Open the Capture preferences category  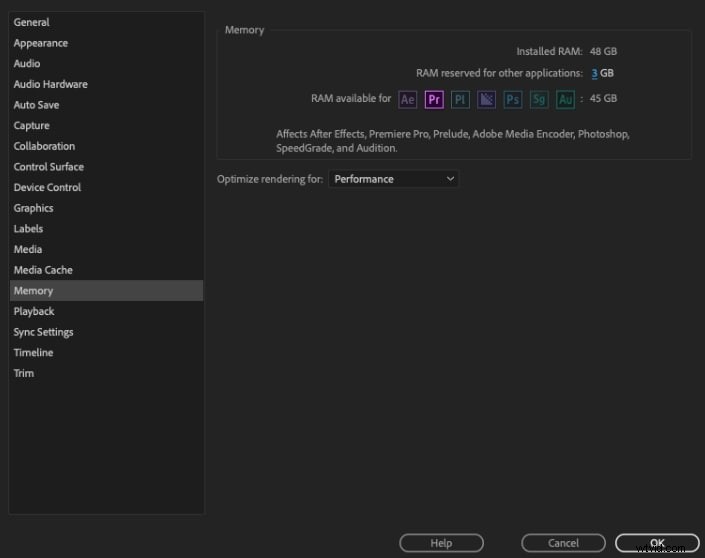tap(106, 125)
